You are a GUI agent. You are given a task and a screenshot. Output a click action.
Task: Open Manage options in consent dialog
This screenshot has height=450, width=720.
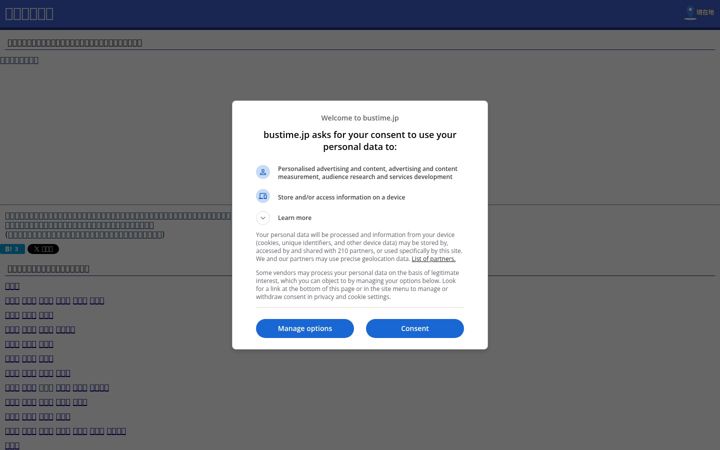pos(305,328)
